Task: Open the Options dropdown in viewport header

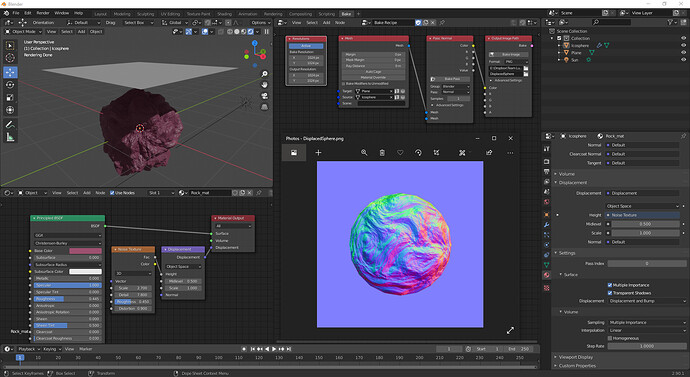Action: click(x=261, y=22)
